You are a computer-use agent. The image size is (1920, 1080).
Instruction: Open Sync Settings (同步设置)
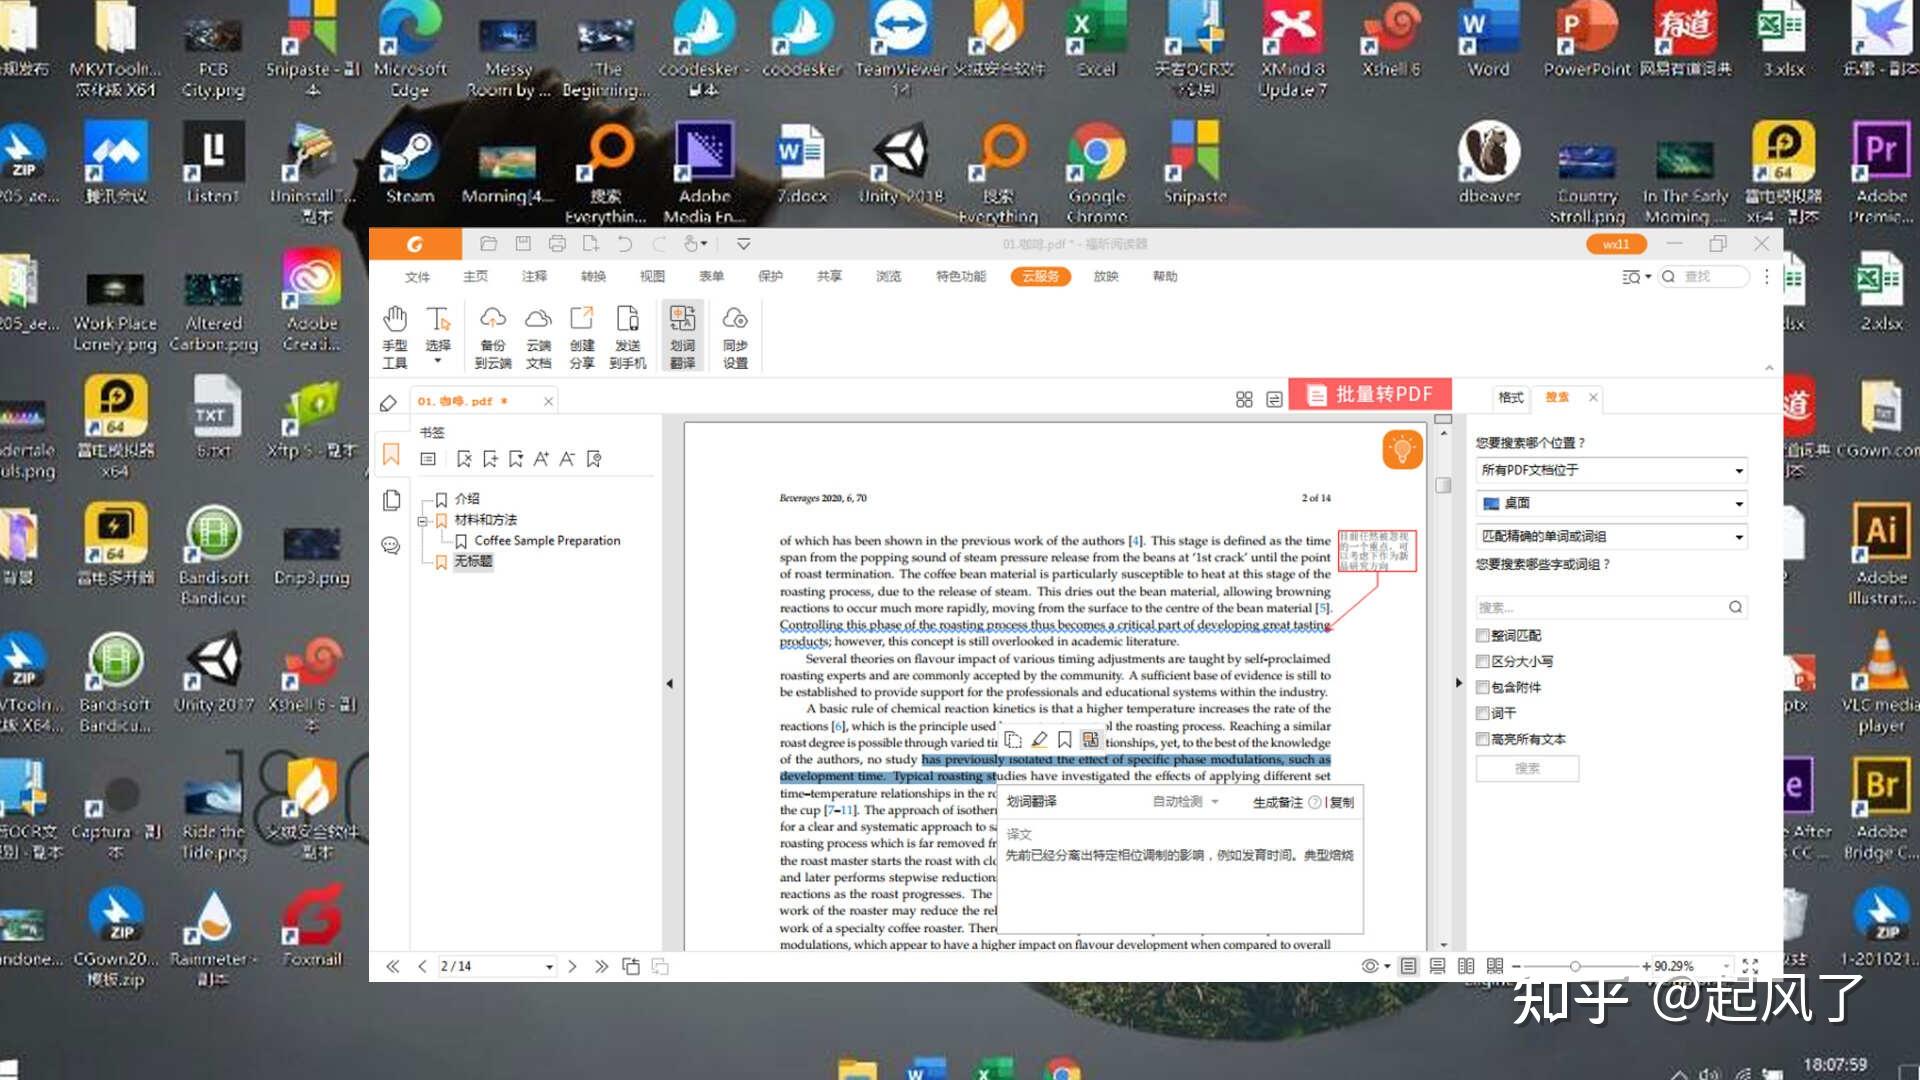point(735,337)
